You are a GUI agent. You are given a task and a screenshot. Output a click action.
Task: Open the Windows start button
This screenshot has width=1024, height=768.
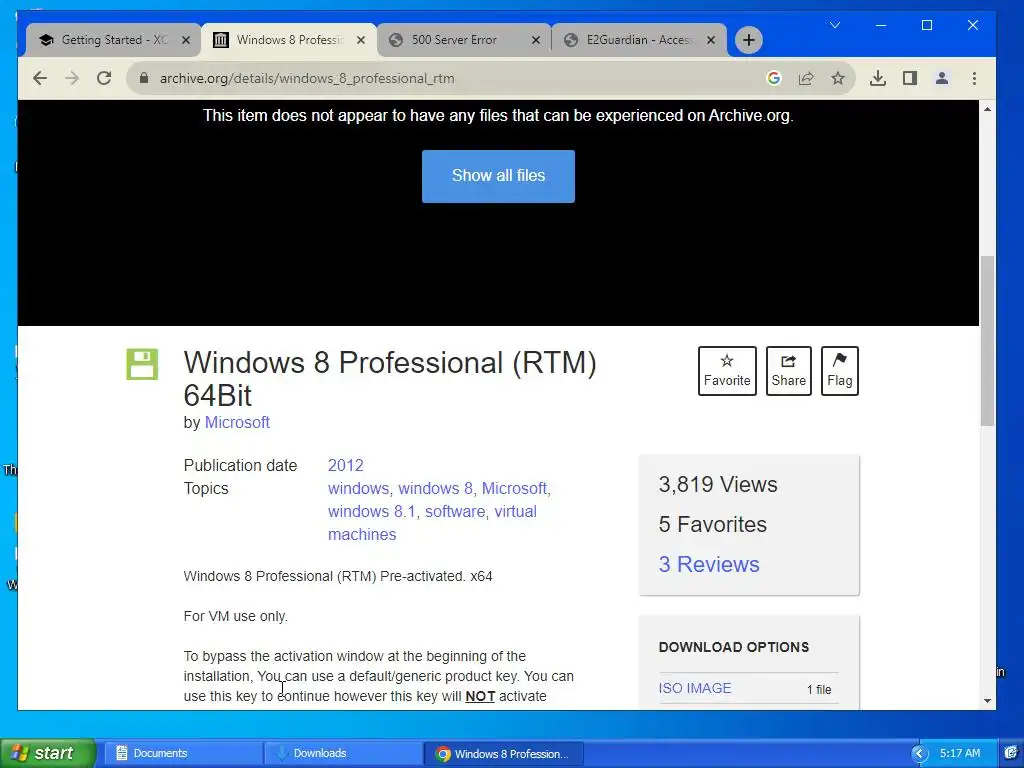point(48,753)
